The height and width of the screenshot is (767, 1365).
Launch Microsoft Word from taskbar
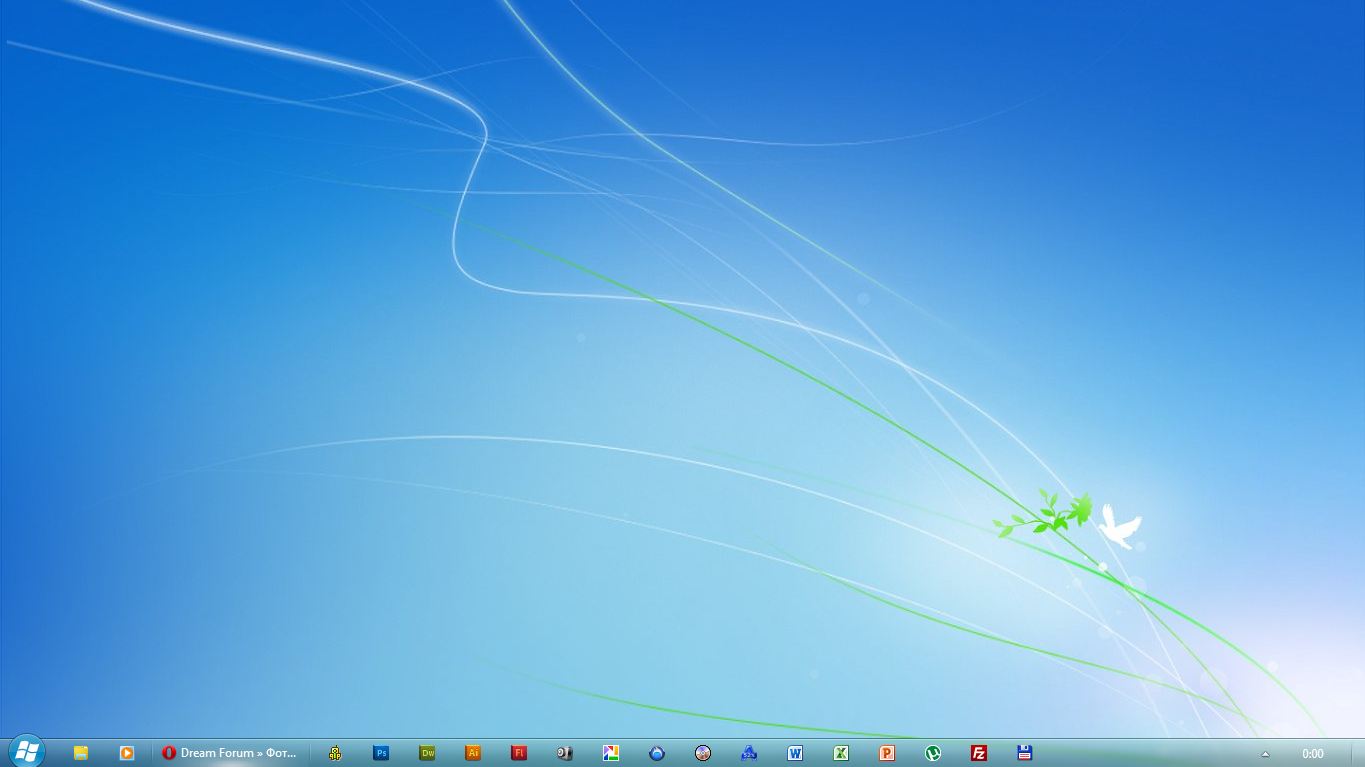click(795, 753)
